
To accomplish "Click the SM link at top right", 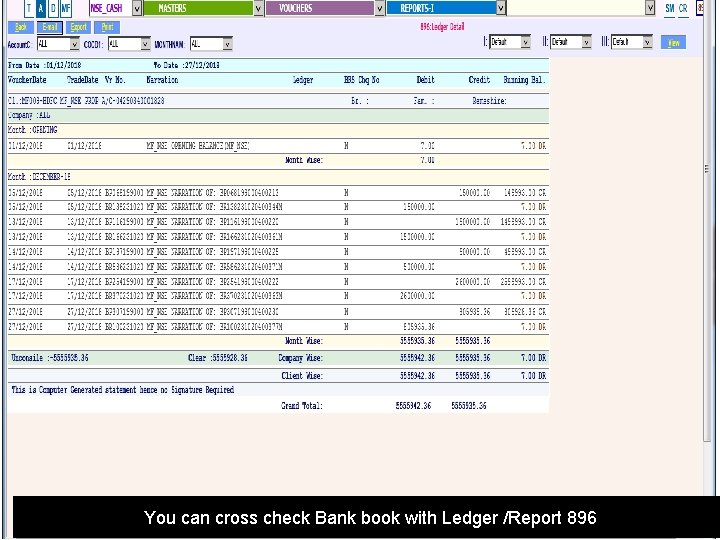I will tap(670, 8).
